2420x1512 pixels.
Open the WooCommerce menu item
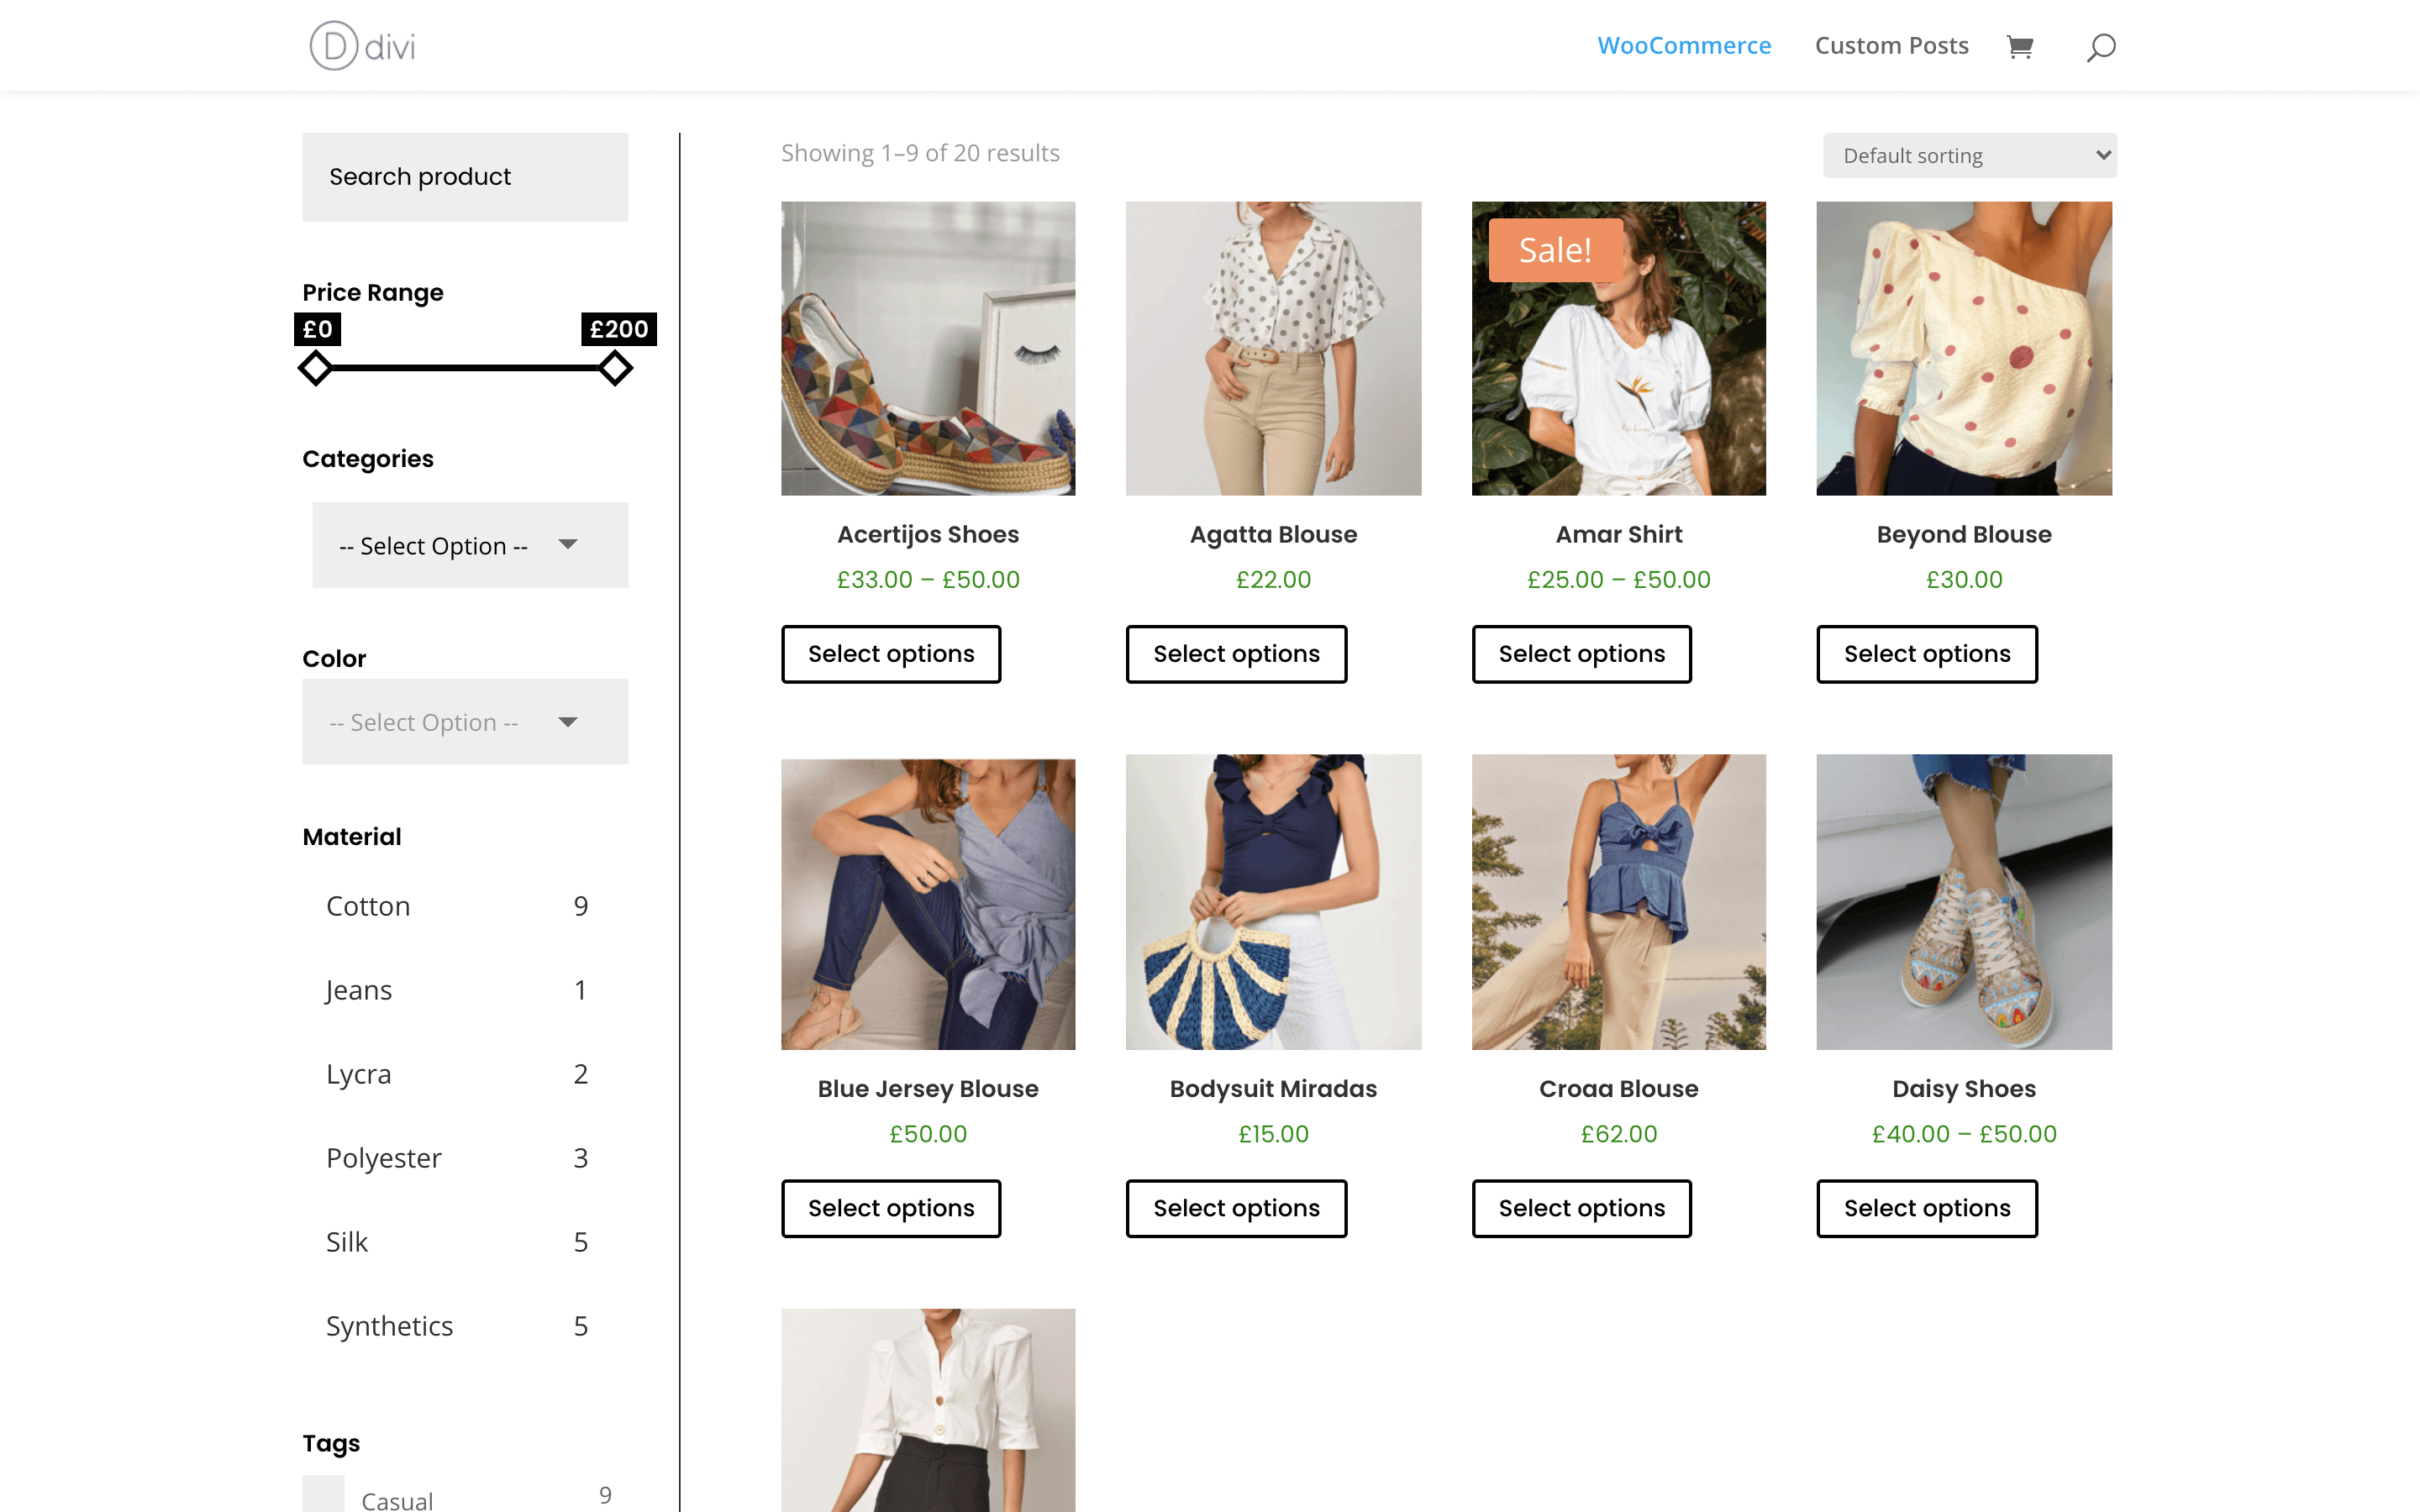click(1683, 46)
